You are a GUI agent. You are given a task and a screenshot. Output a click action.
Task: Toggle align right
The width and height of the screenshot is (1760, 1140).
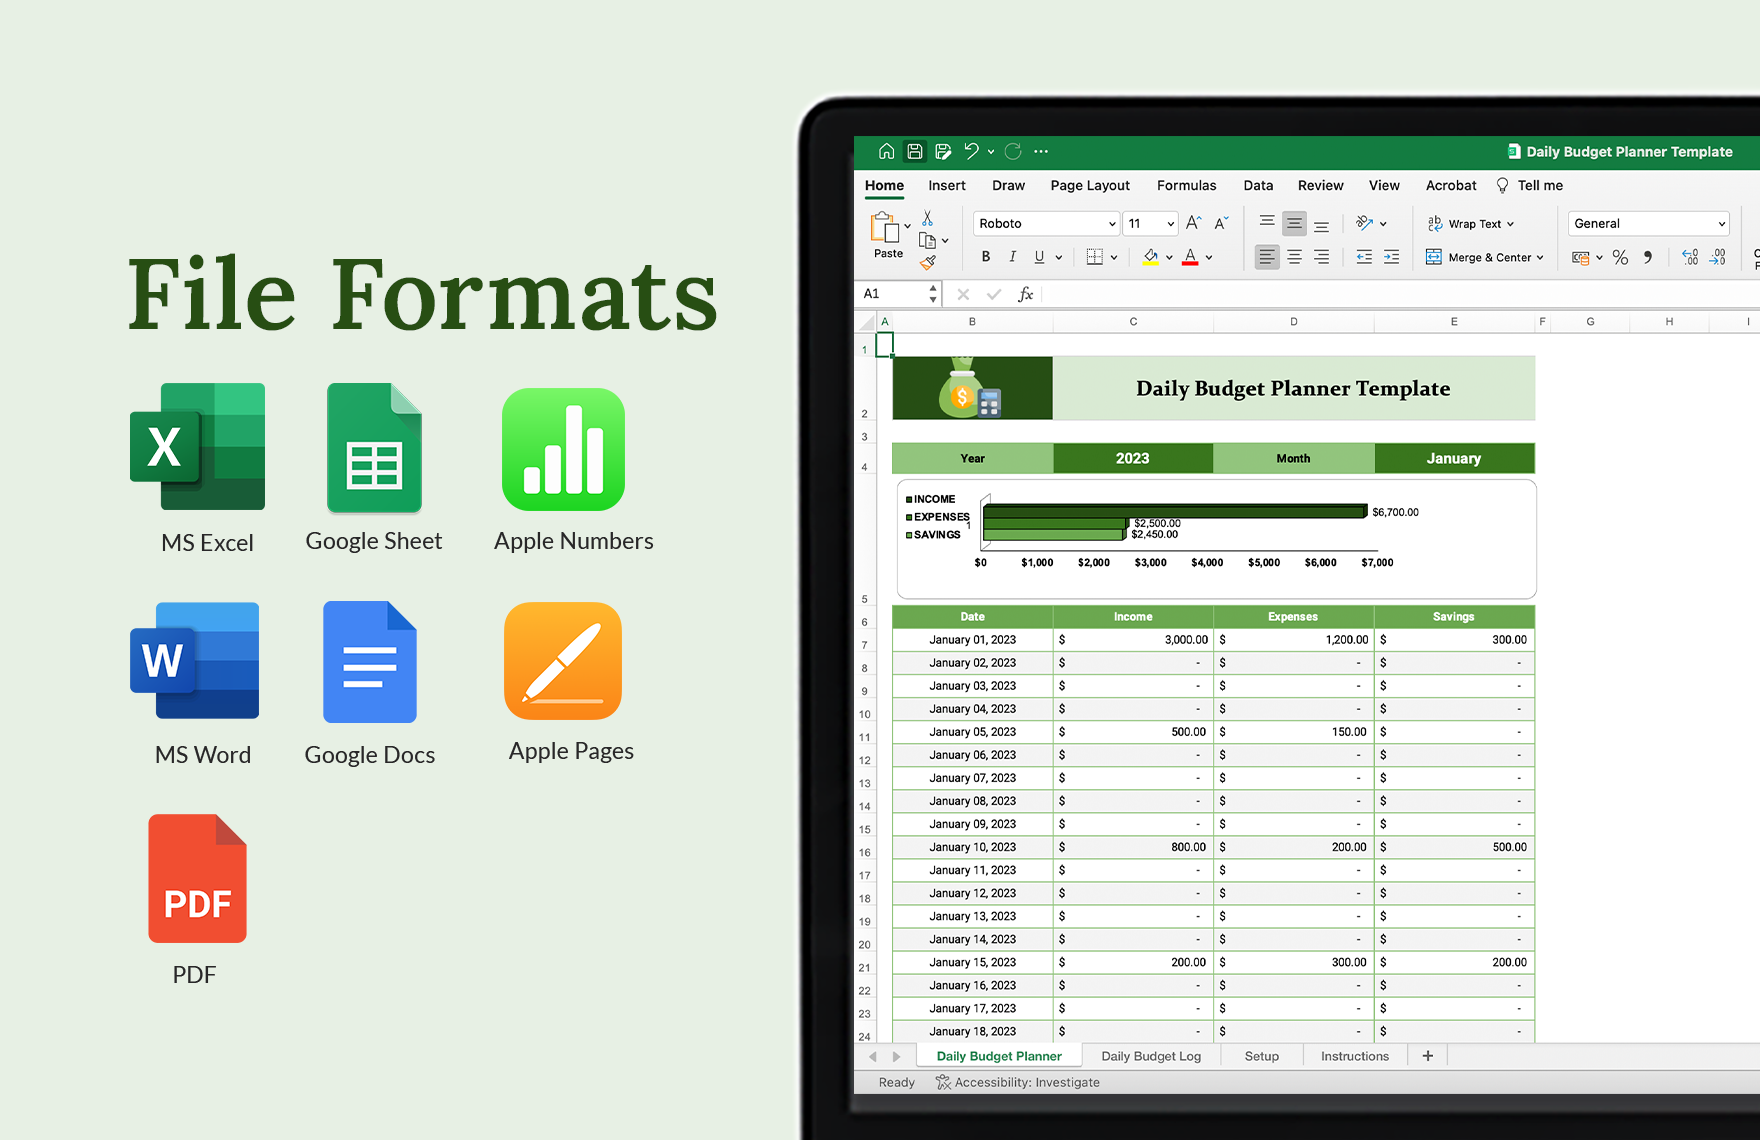[1321, 257]
